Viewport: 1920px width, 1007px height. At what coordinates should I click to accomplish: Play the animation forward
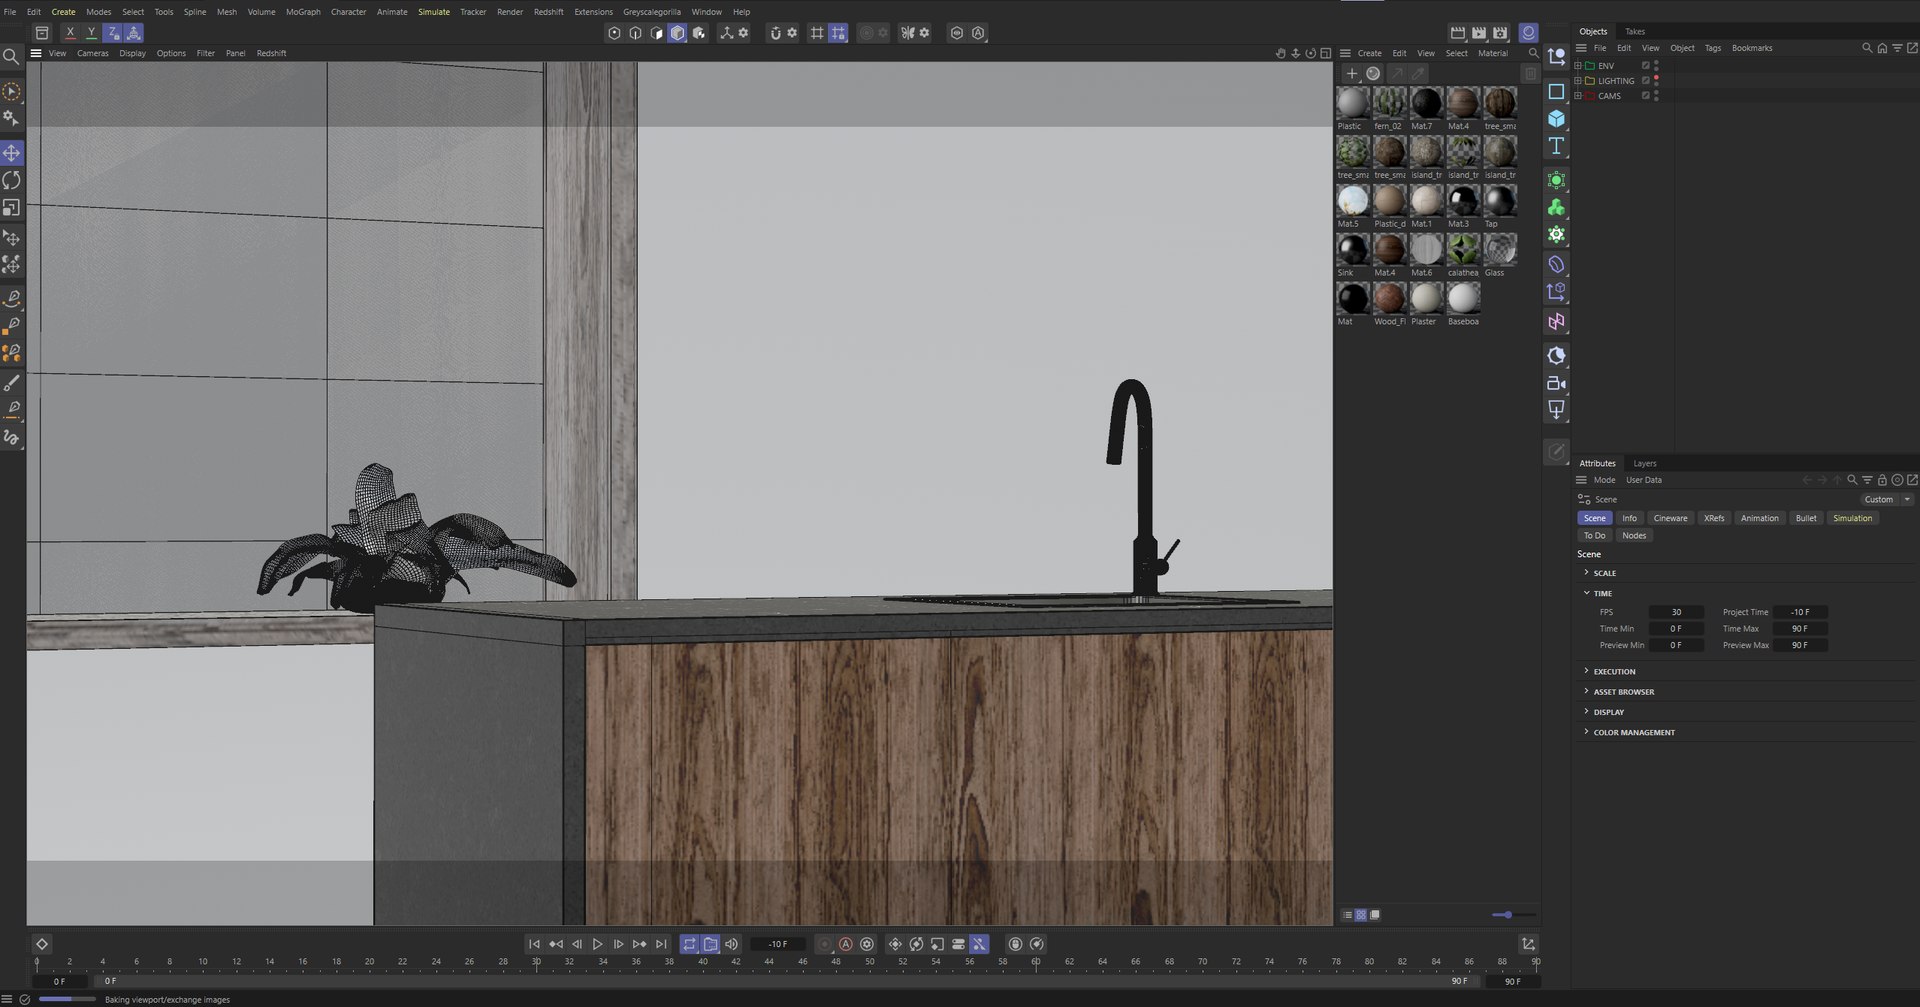(597, 944)
